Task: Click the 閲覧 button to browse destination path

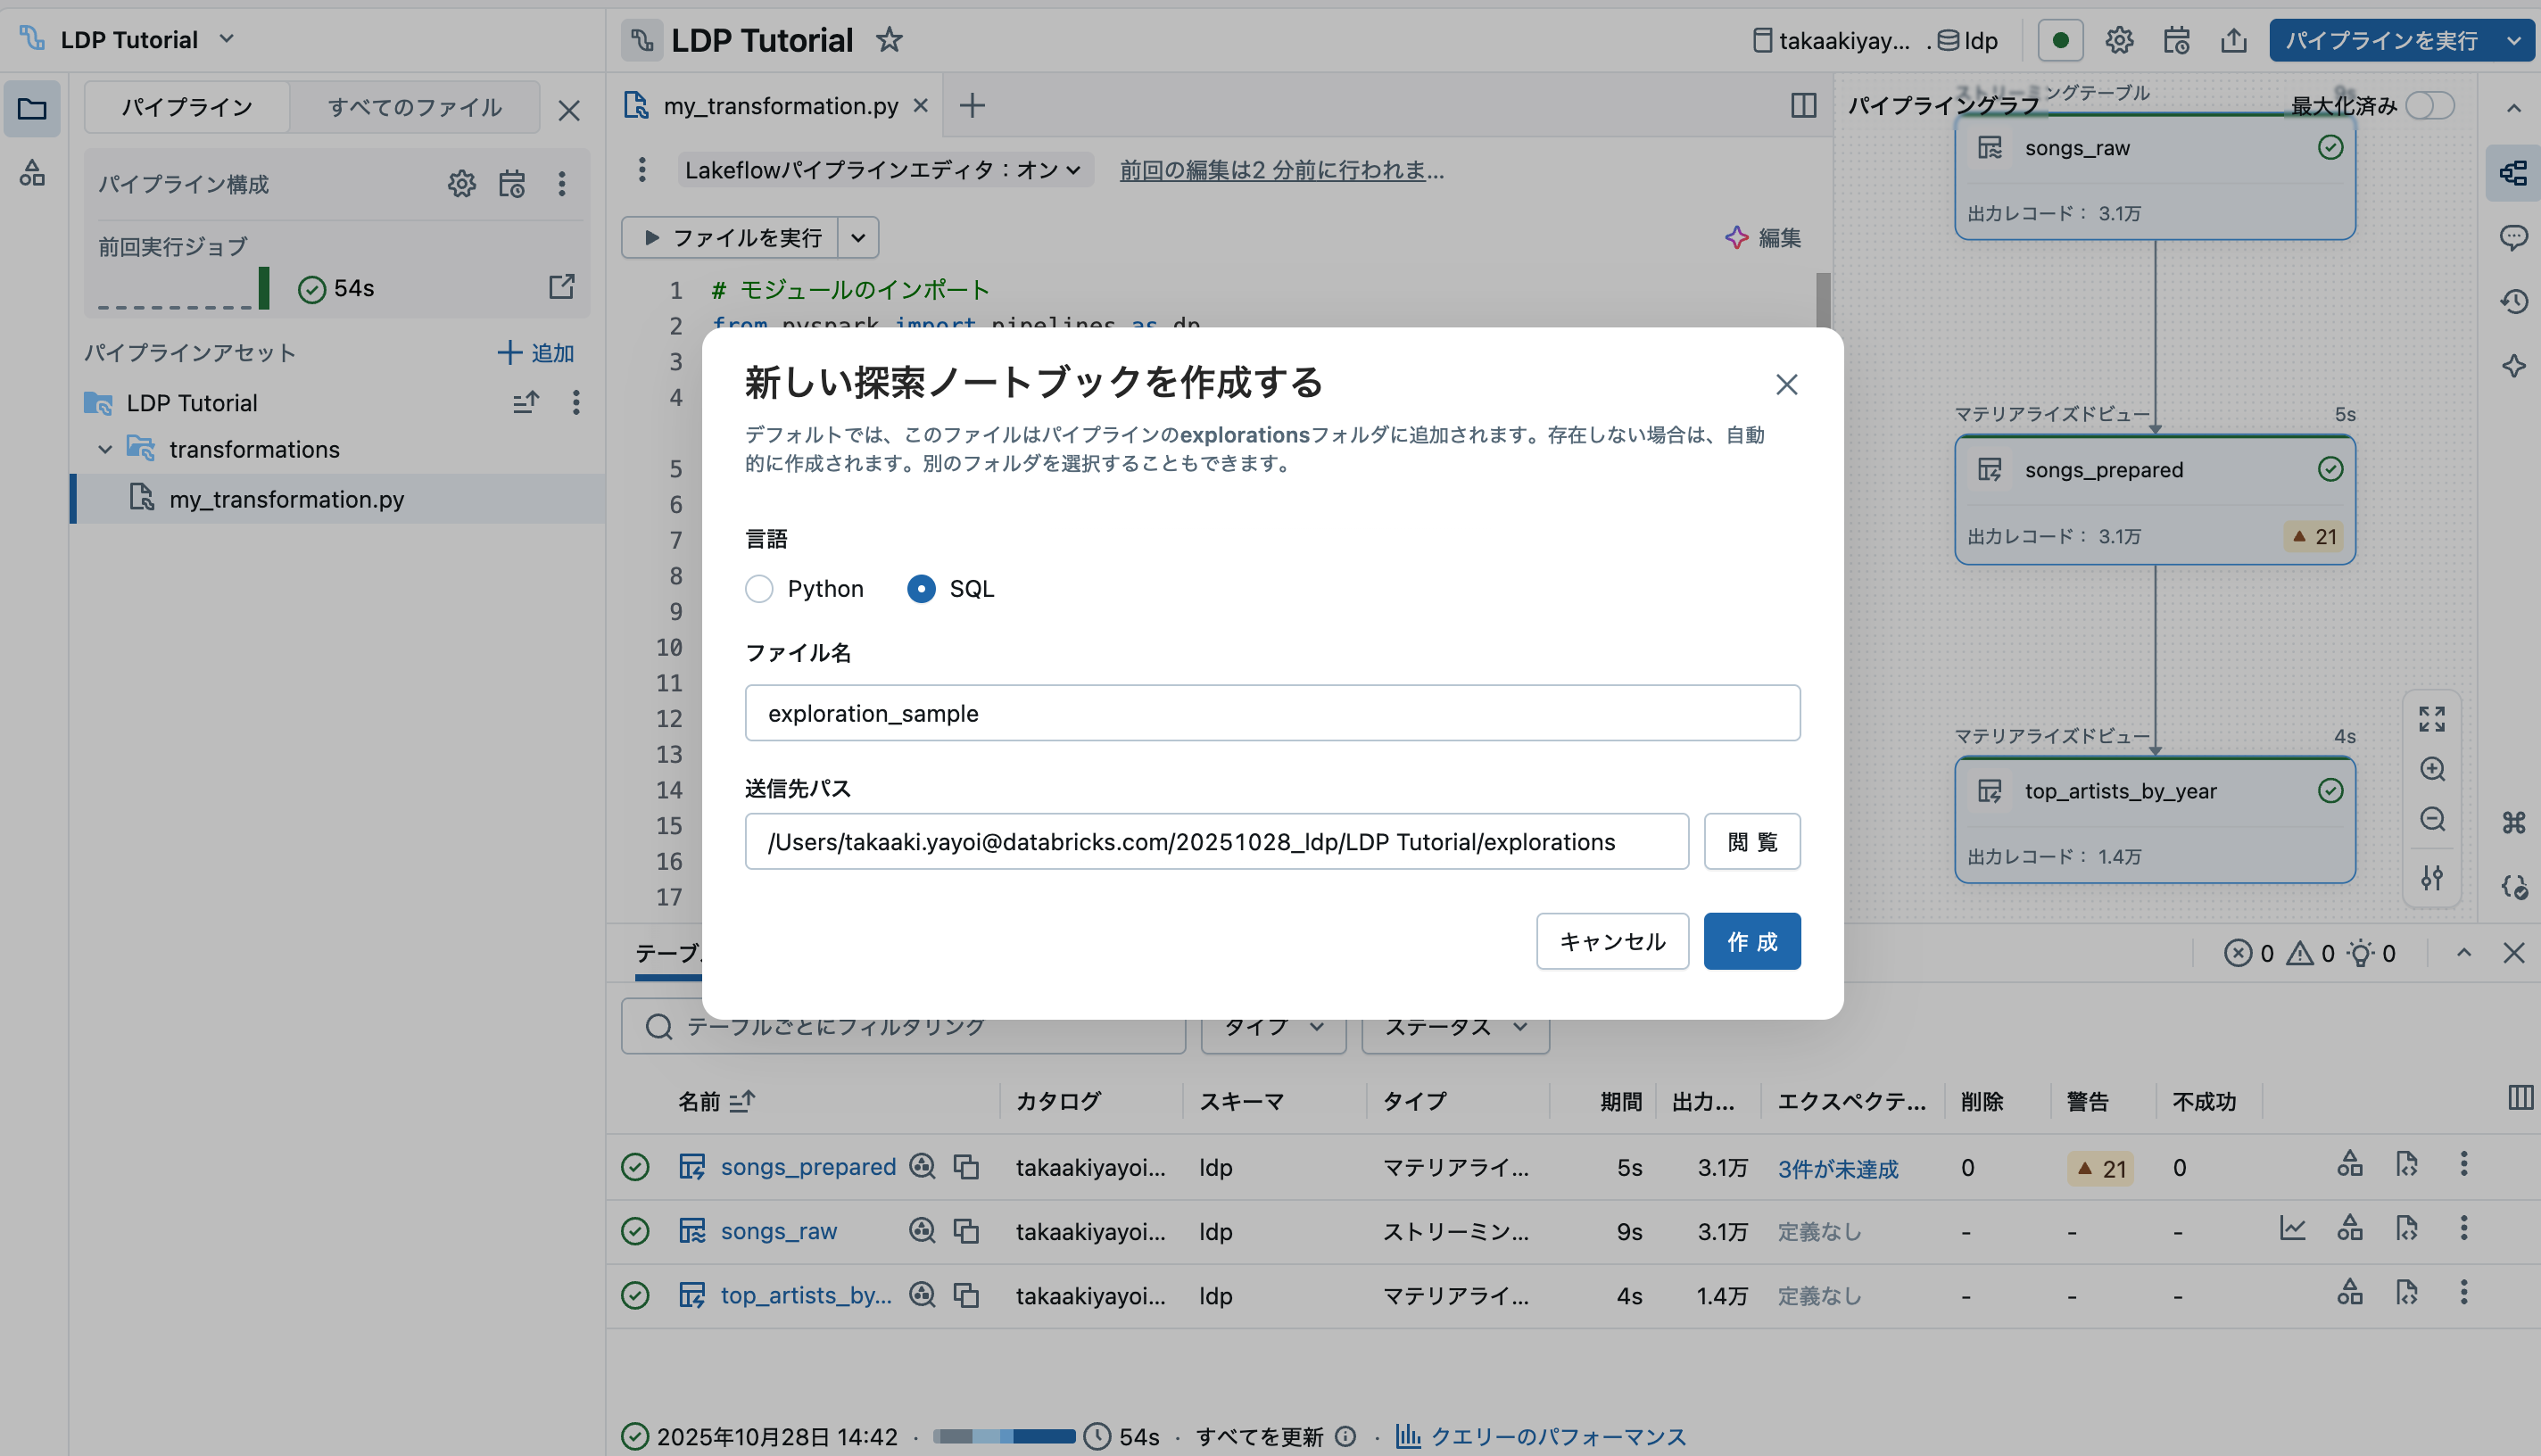Action: tap(1751, 841)
